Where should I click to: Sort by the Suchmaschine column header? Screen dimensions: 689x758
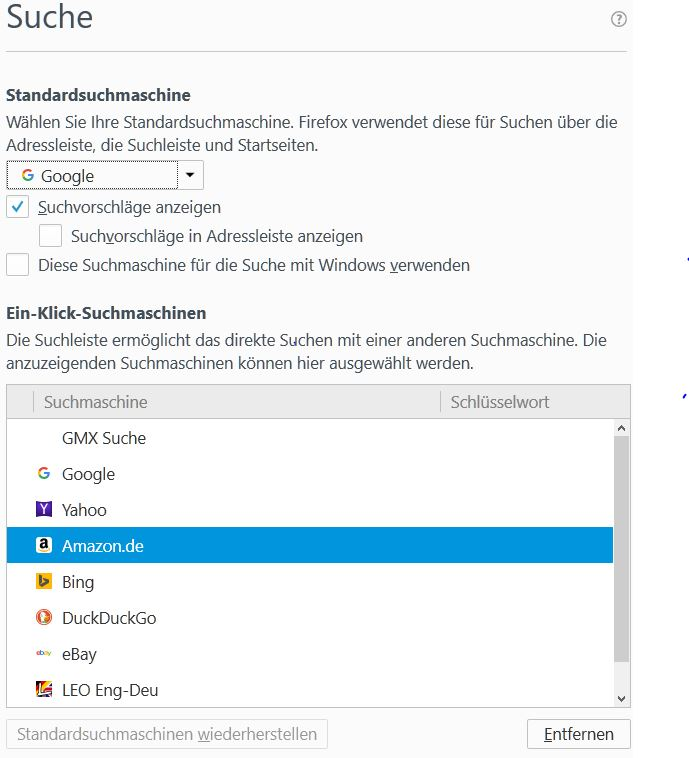pos(236,402)
